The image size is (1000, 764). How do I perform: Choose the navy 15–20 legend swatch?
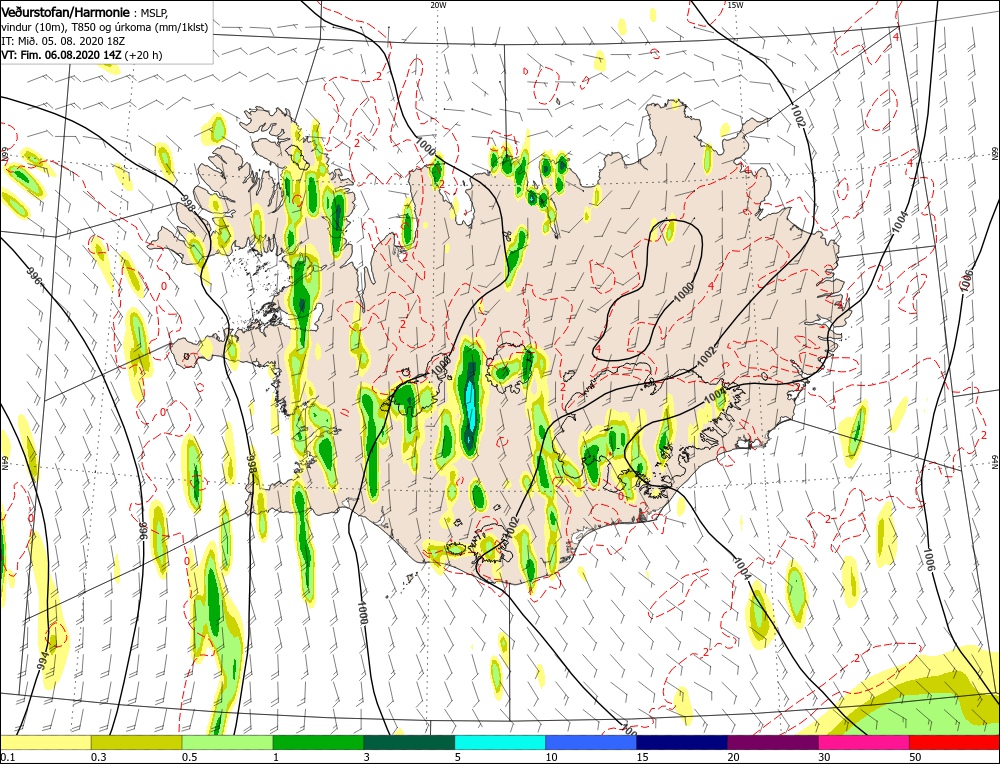coord(682,742)
